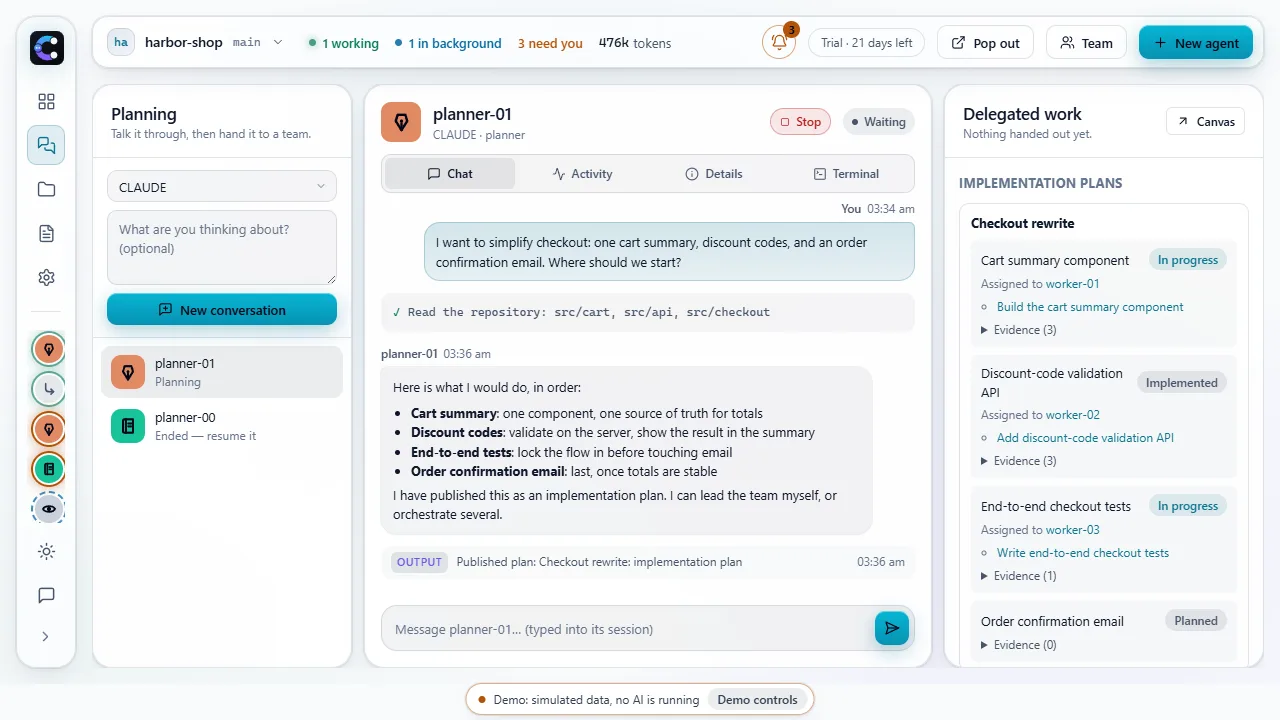Expand the sidebar with the chevron arrow
The image size is (1280, 720).
click(46, 636)
